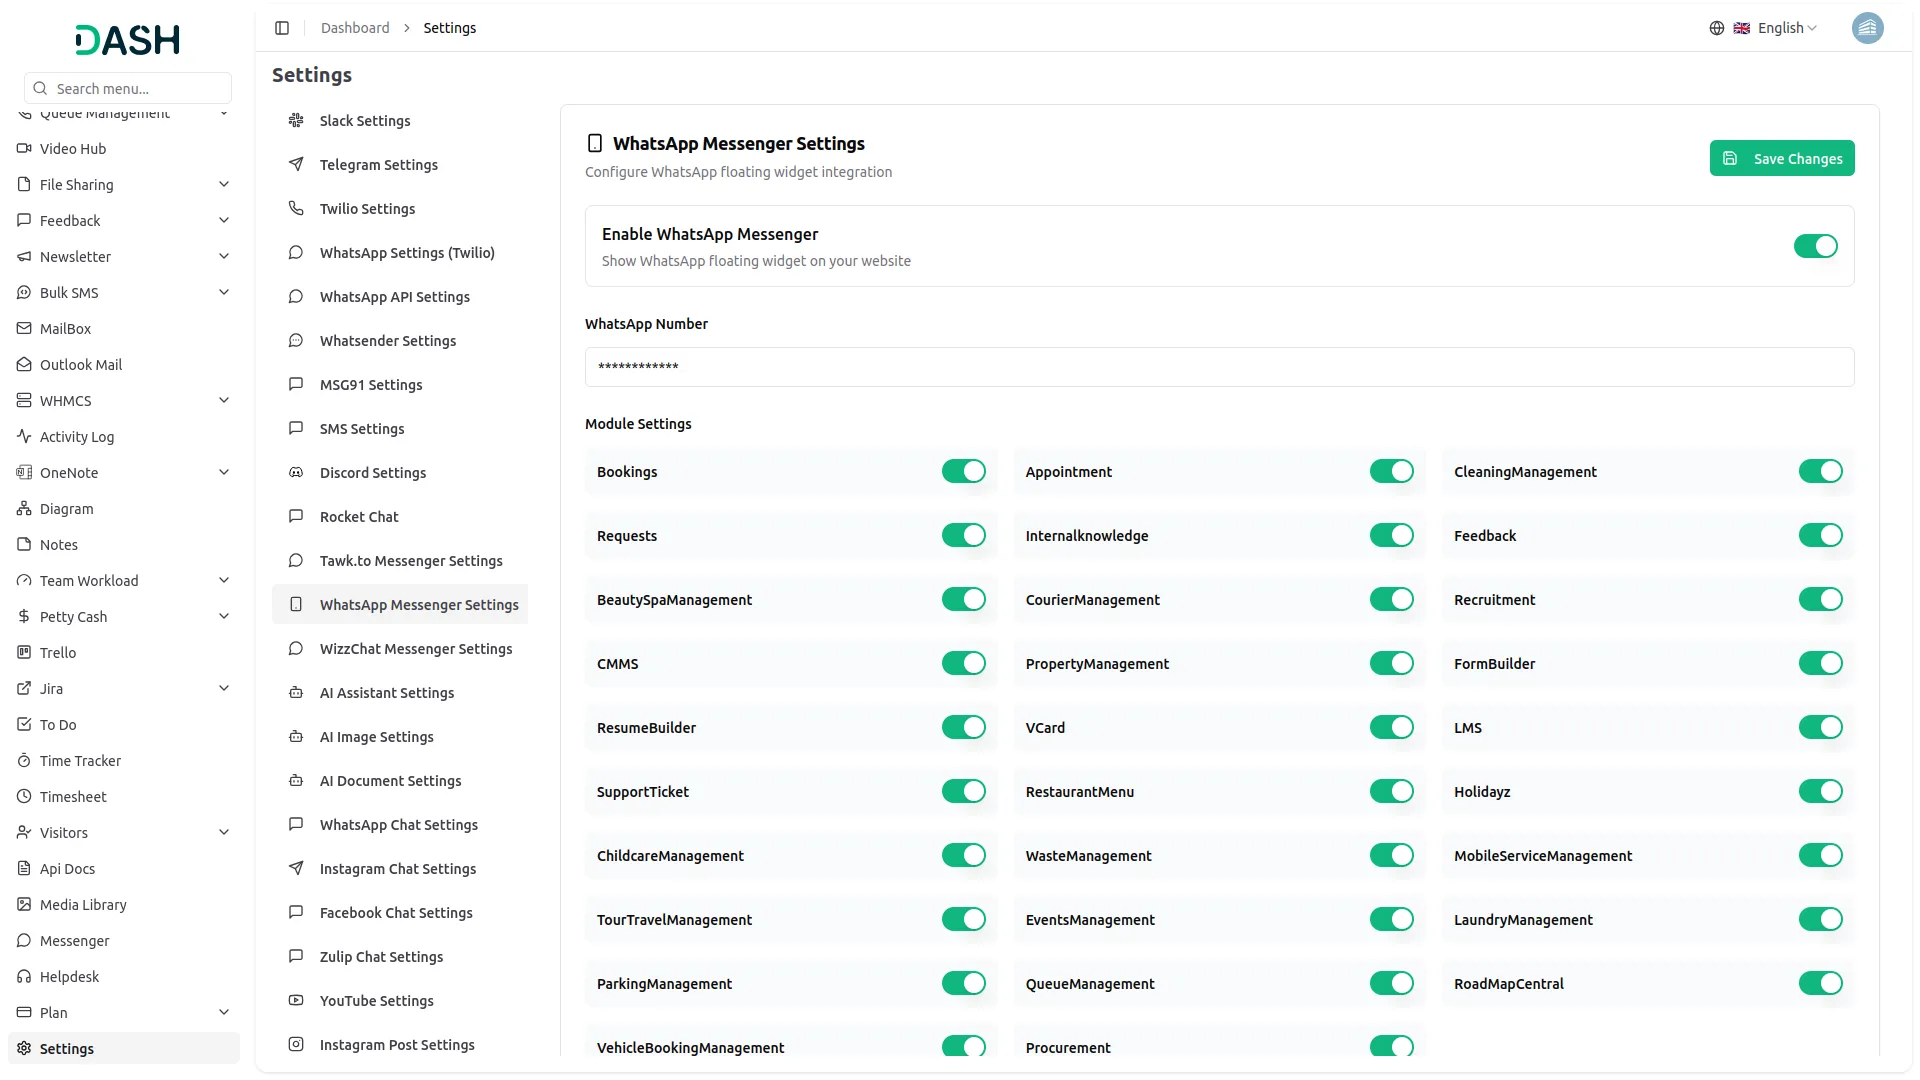Click the YouTube Settings play icon
Image resolution: width=1920 pixels, height=1080 pixels.
(296, 1001)
